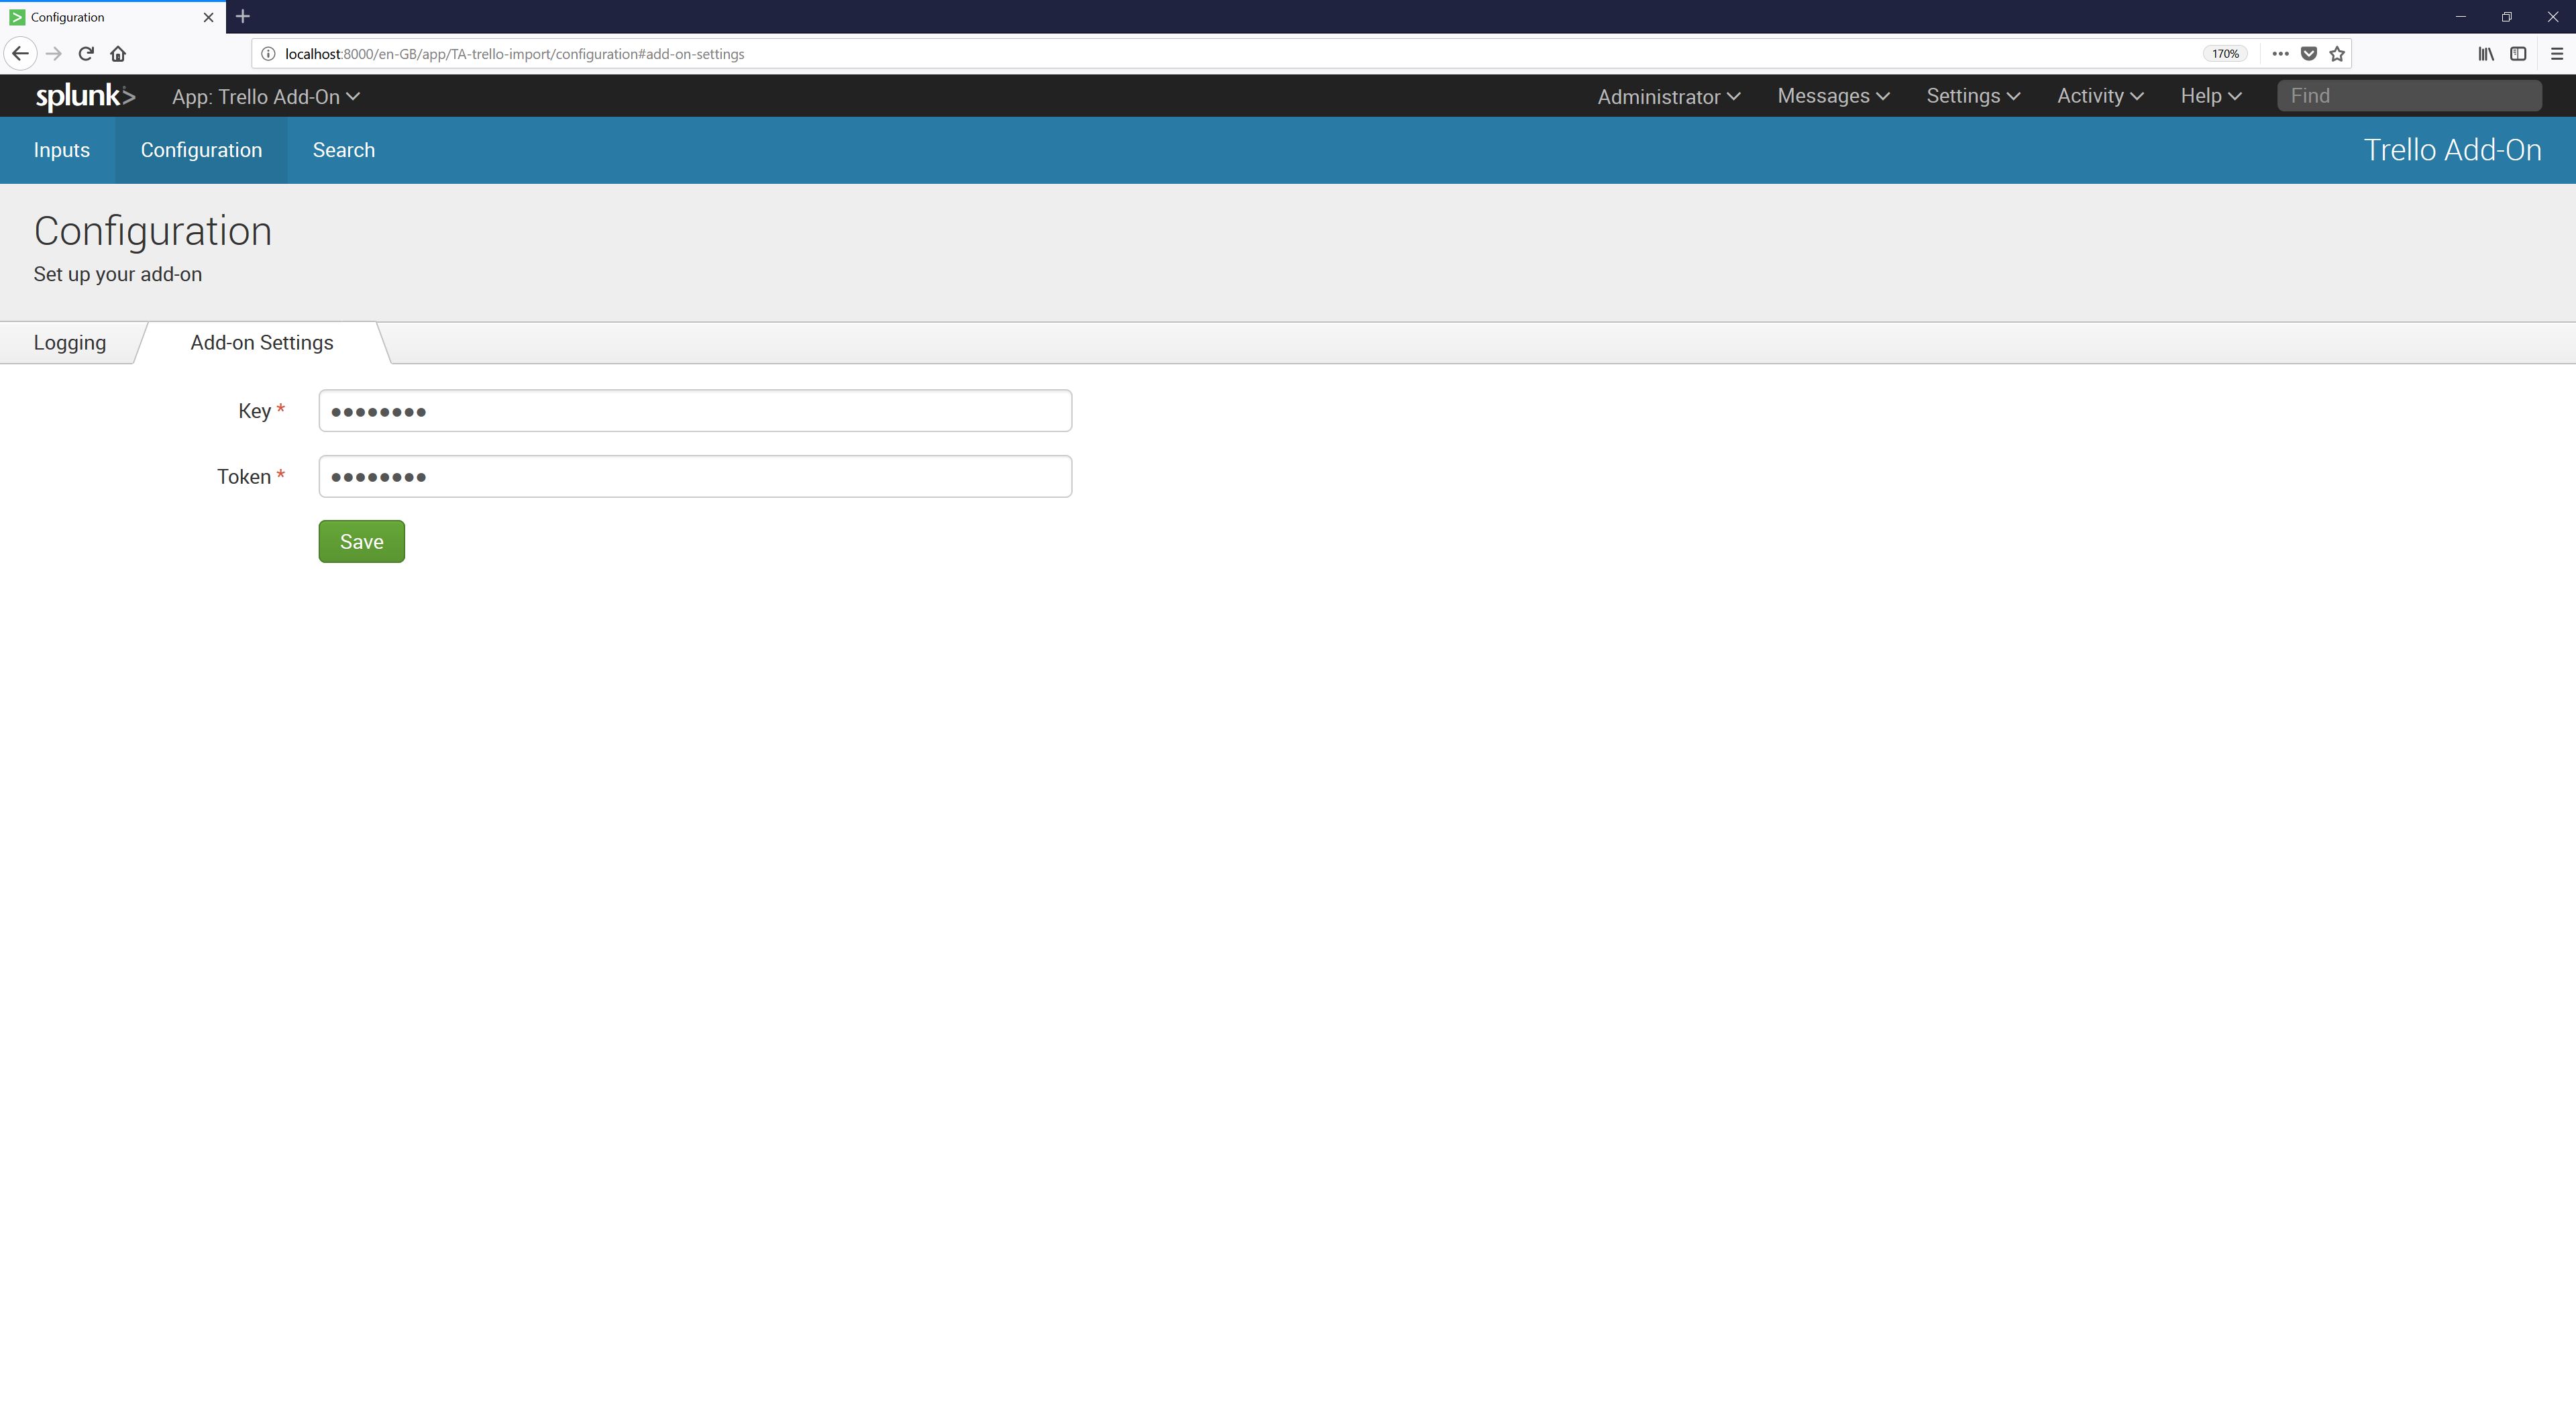Expand the Help menu
Screen dimensions: 2576x1409
click(2211, 96)
